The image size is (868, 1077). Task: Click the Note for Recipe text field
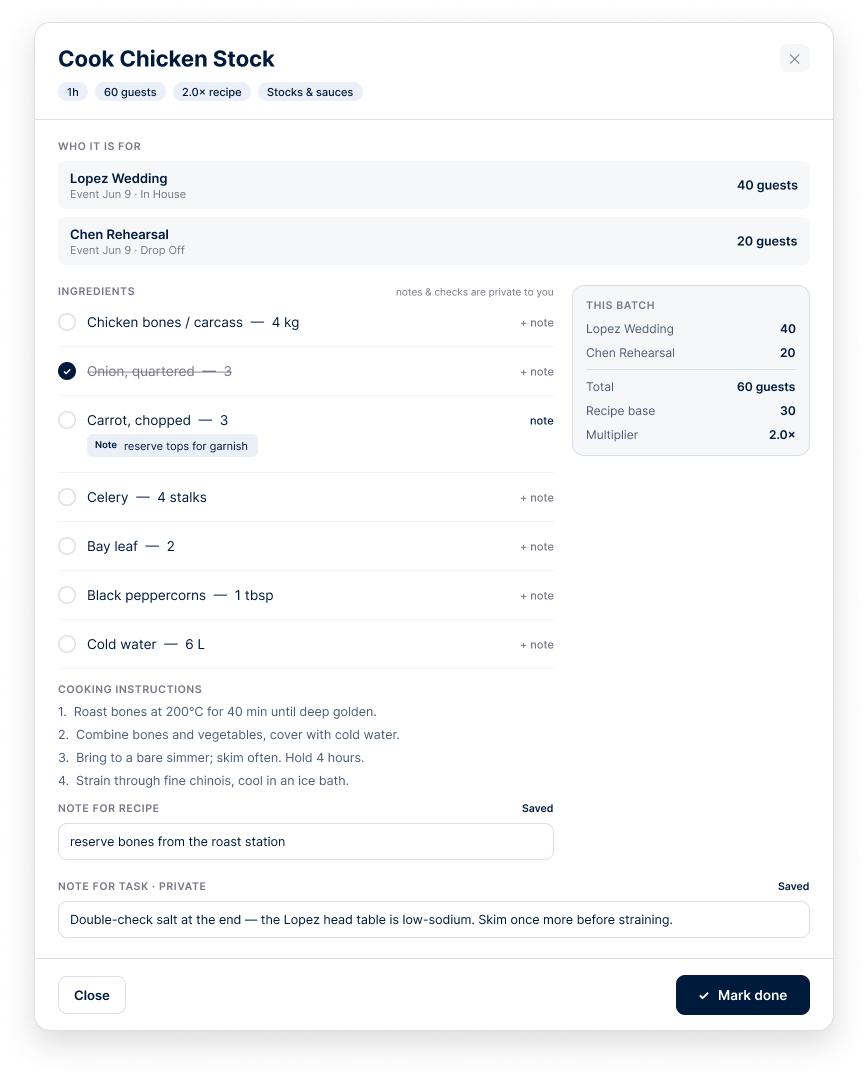point(306,841)
